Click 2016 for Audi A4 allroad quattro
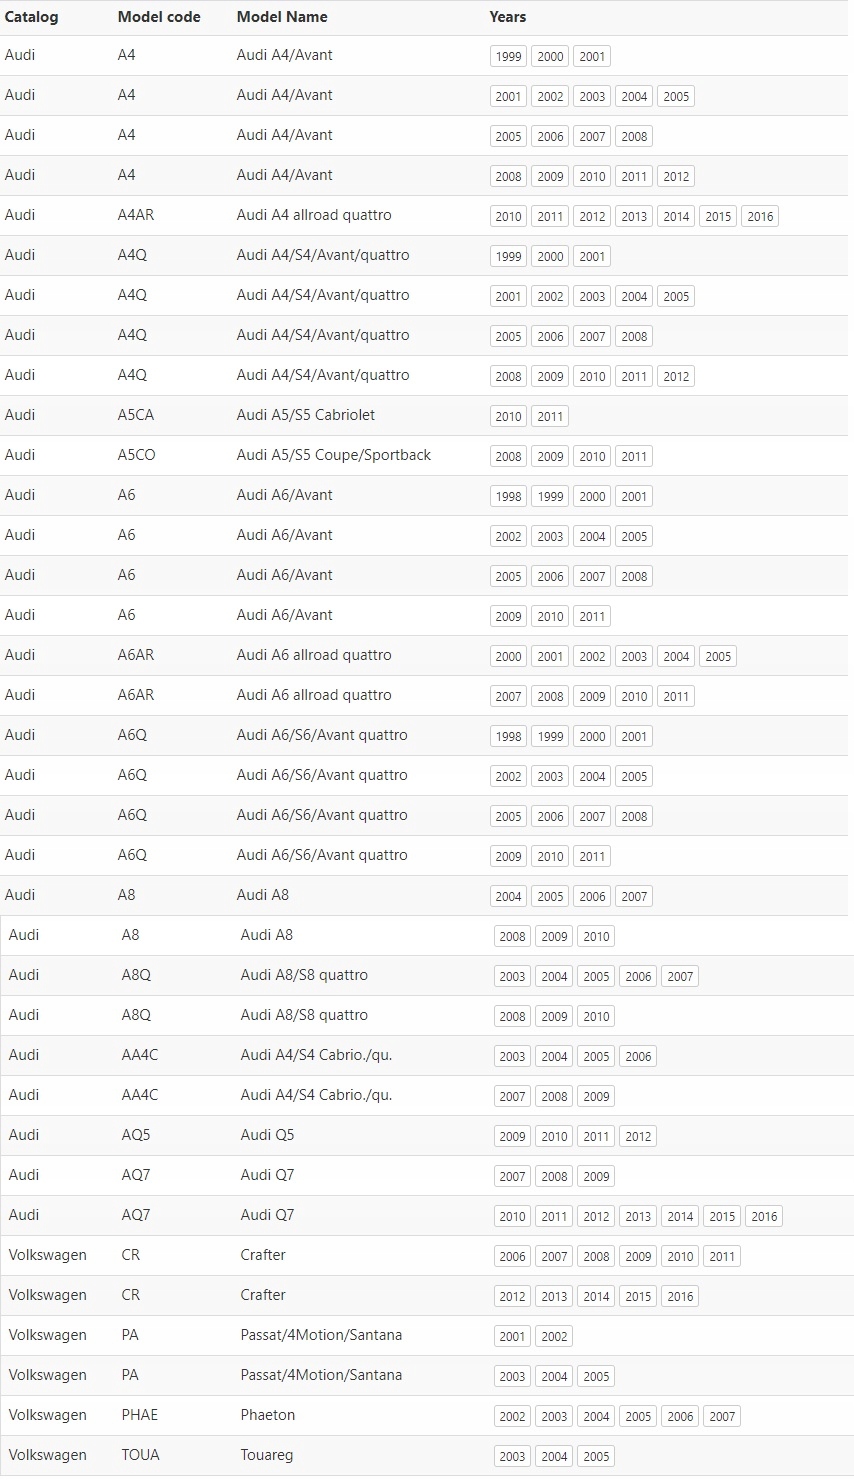 [760, 216]
